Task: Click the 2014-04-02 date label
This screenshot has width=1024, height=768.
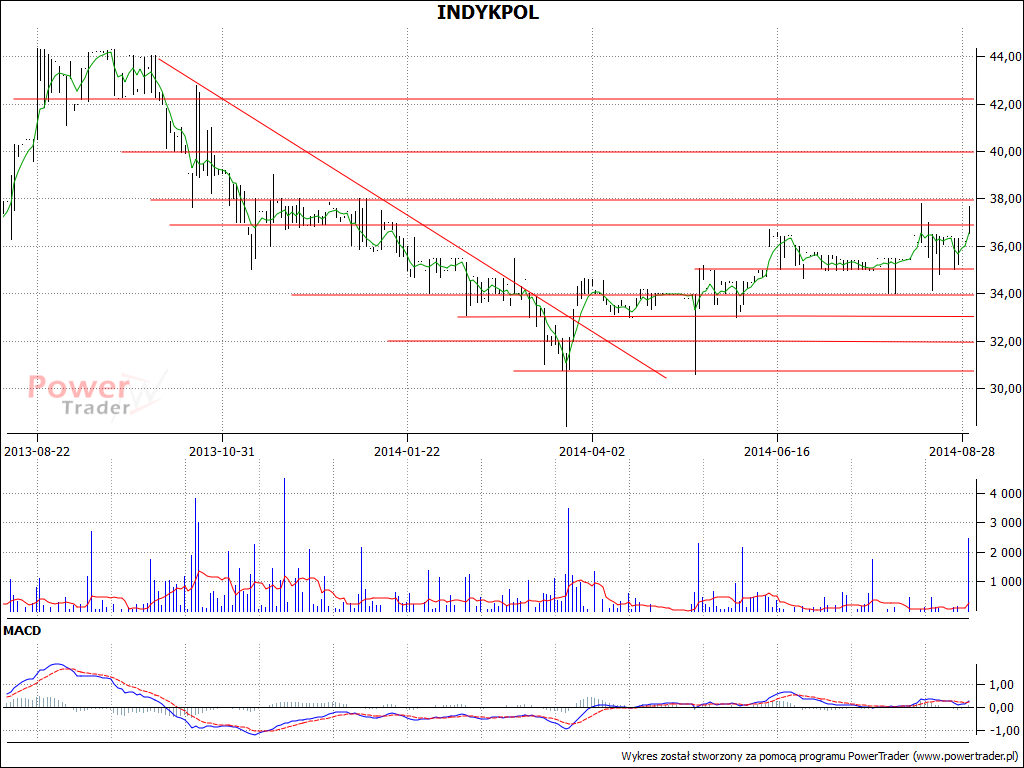Action: click(592, 451)
